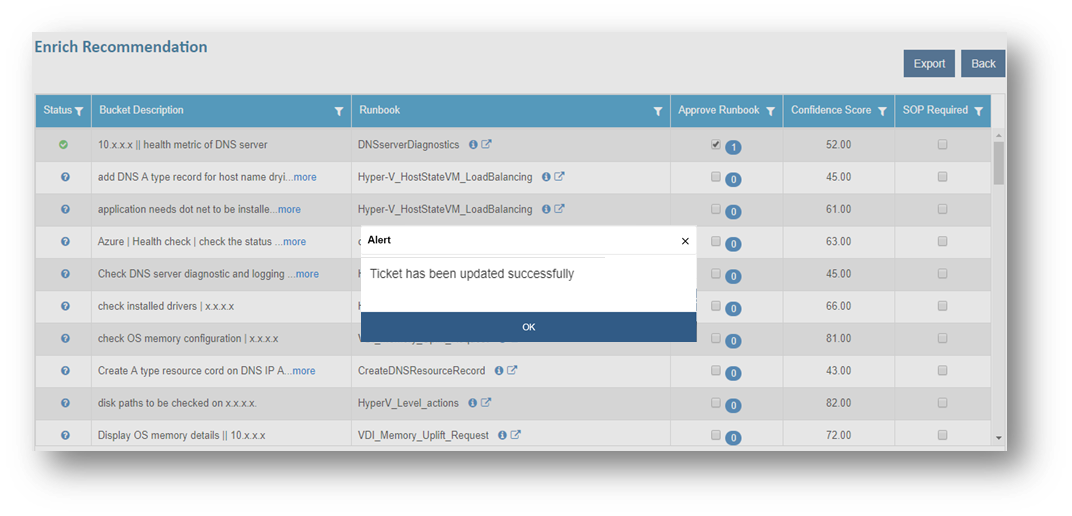Click the info icon beside DNSserverDiagnostics runbook
This screenshot has width=1072, height=516.
[x=473, y=145]
